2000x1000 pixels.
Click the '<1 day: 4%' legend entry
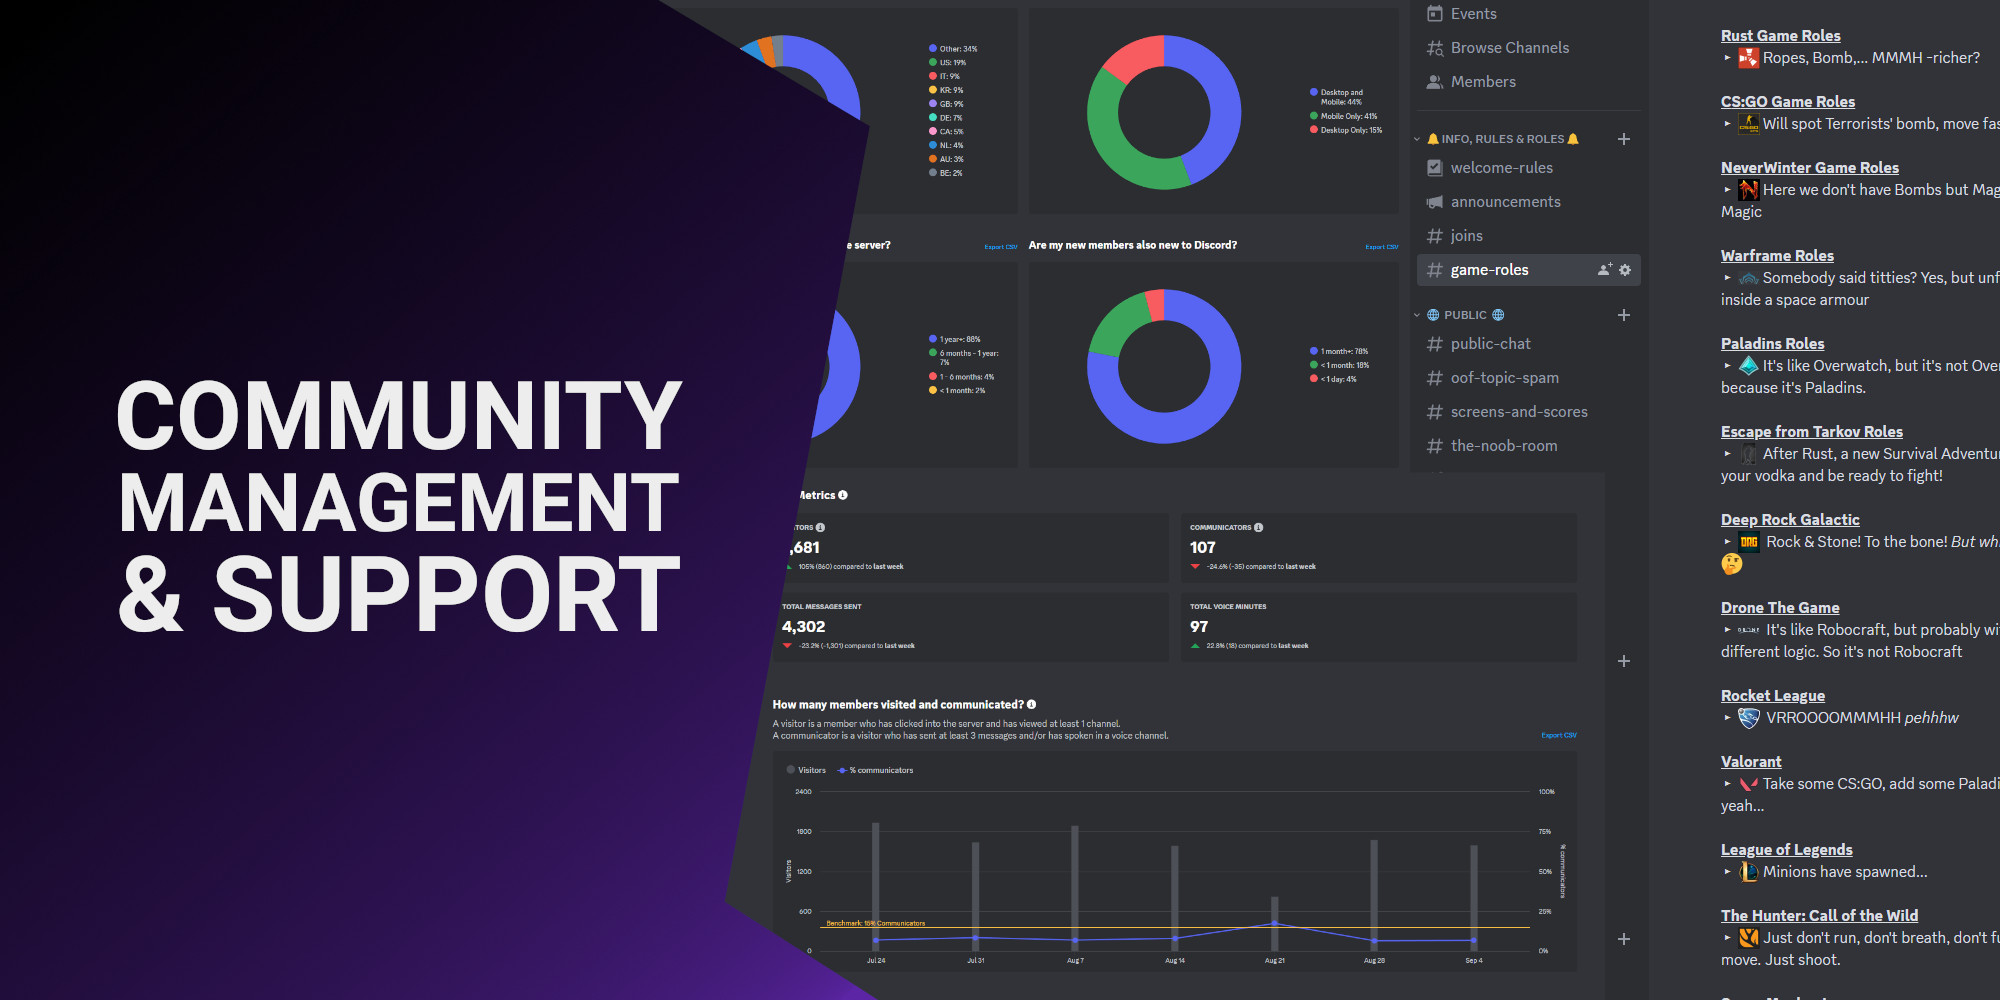click(x=1334, y=379)
